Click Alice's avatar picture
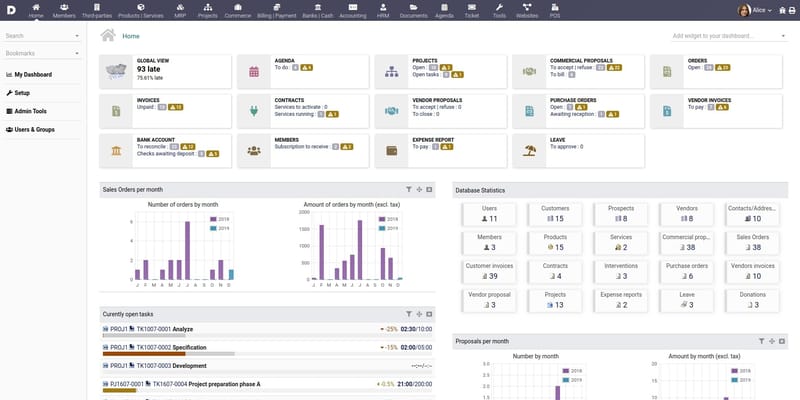Viewport: 800px width, 400px height. (744, 10)
